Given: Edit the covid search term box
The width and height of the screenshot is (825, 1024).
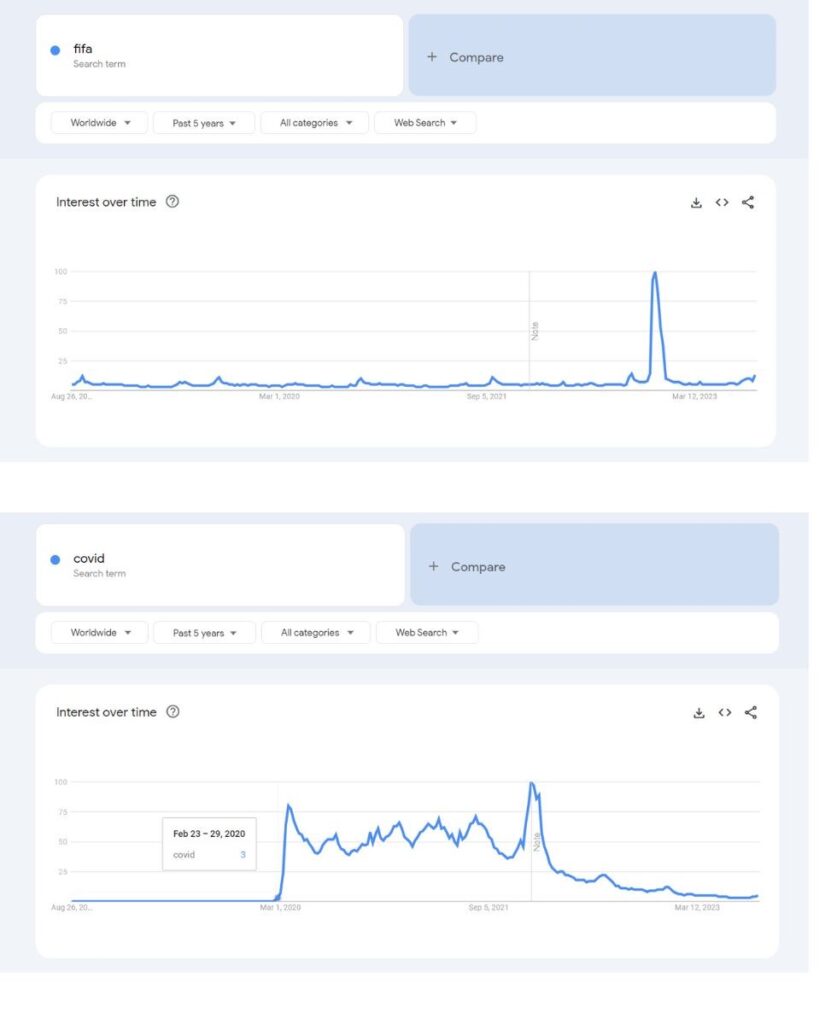Looking at the screenshot, I should click(x=219, y=566).
